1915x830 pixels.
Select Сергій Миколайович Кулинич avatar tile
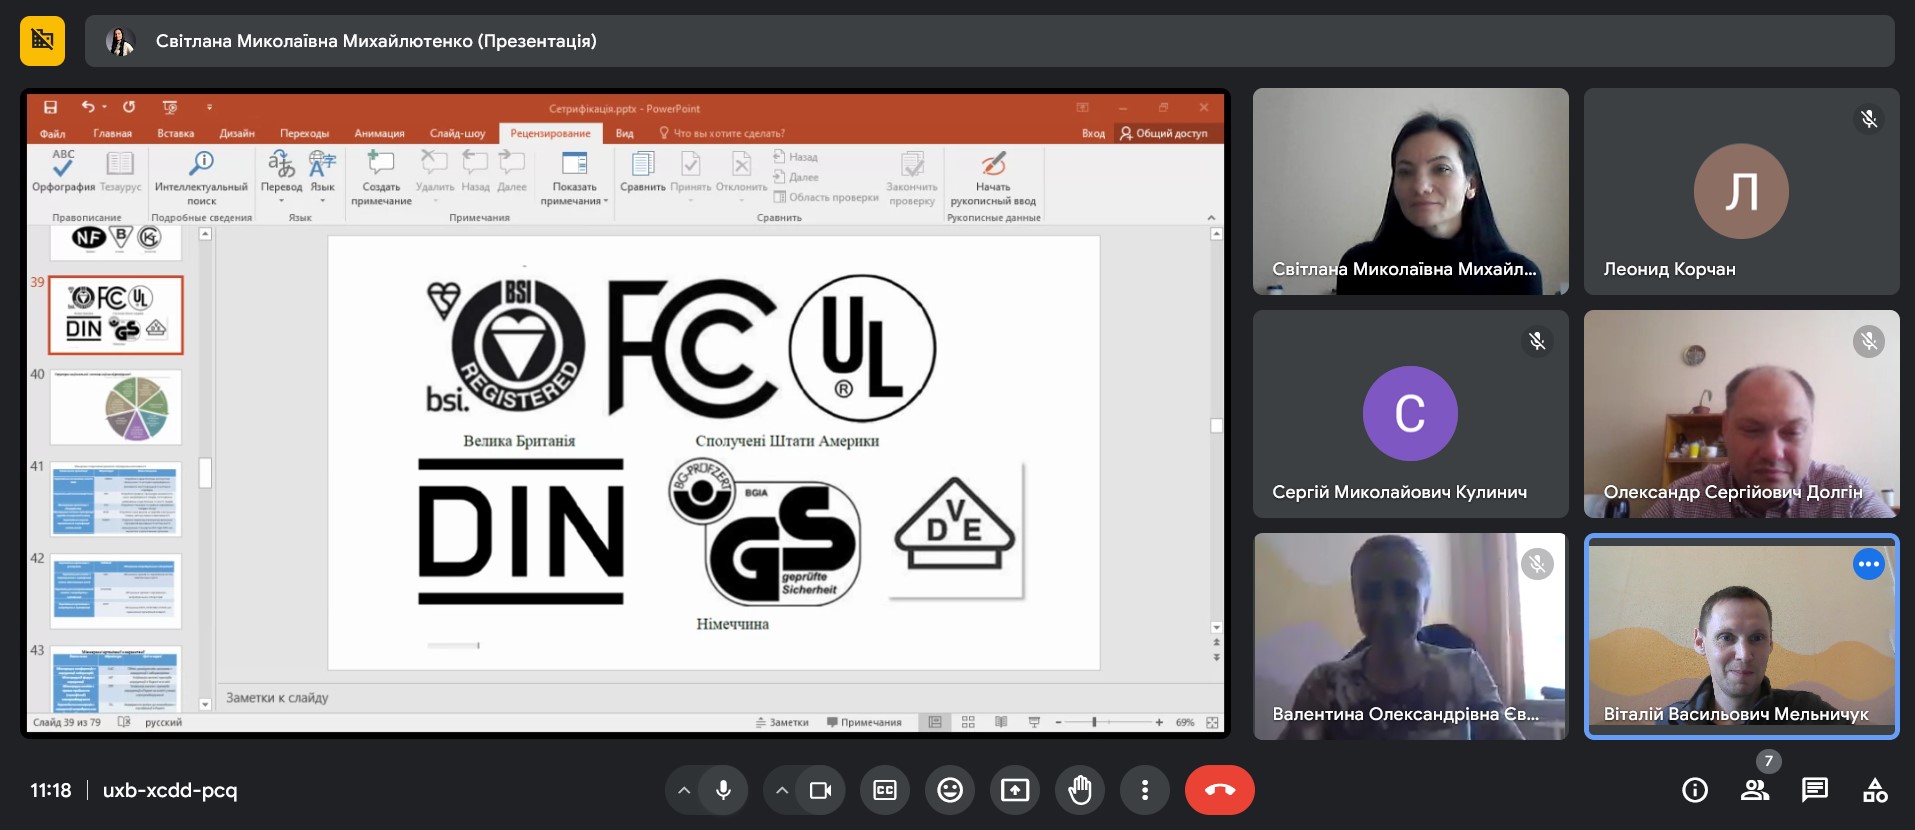(x=1410, y=413)
